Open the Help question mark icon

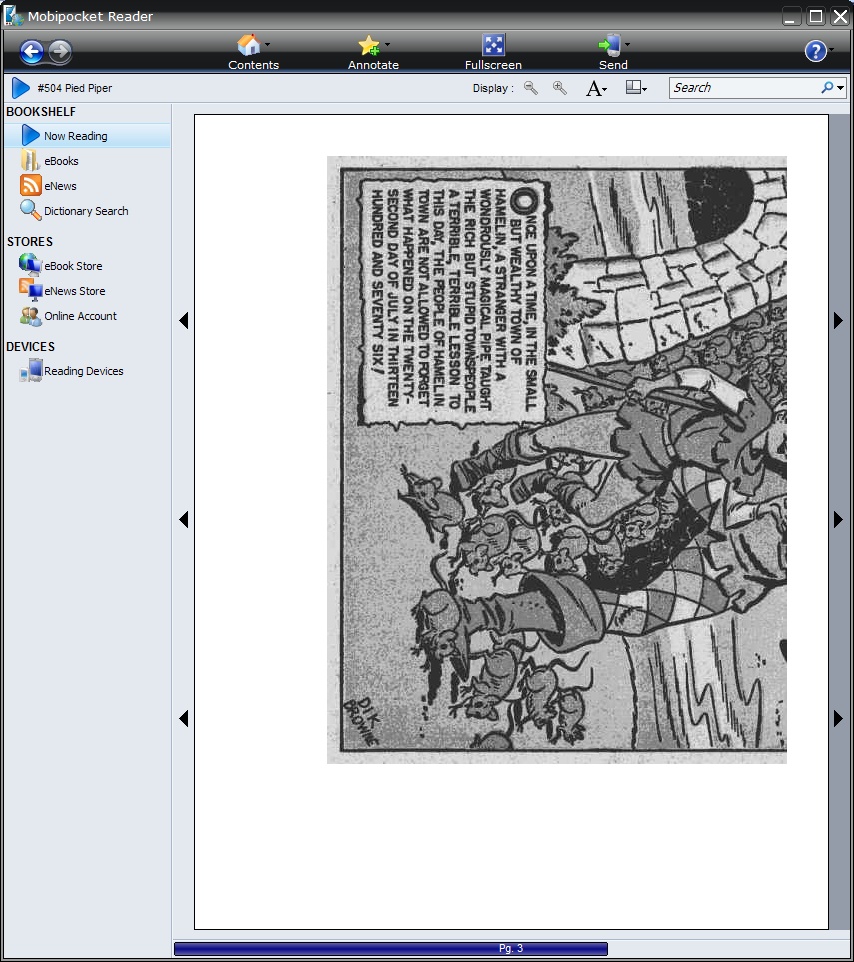pos(816,51)
